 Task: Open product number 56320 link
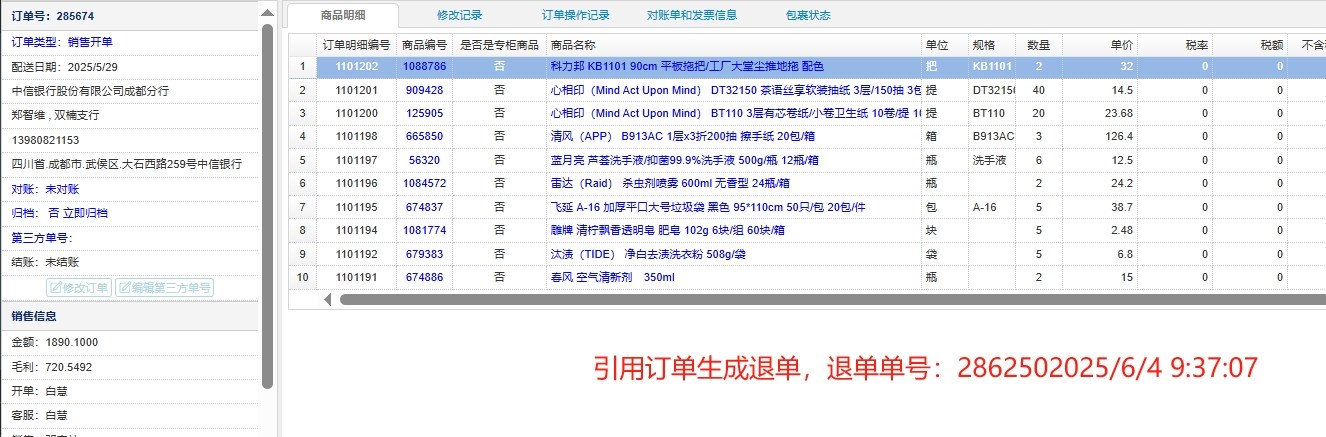point(424,160)
